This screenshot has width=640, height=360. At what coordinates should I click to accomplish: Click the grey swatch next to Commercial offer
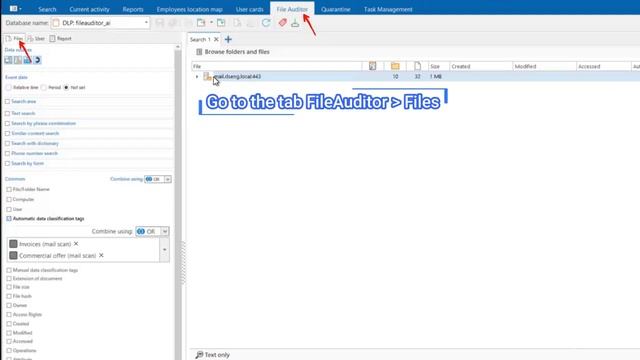coord(13,255)
